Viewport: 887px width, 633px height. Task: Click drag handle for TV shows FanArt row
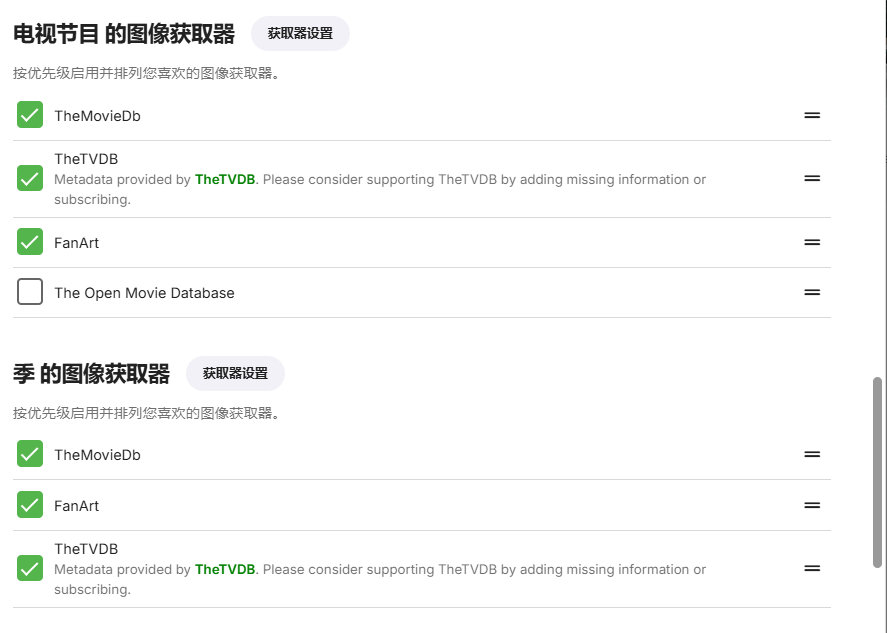(812, 242)
